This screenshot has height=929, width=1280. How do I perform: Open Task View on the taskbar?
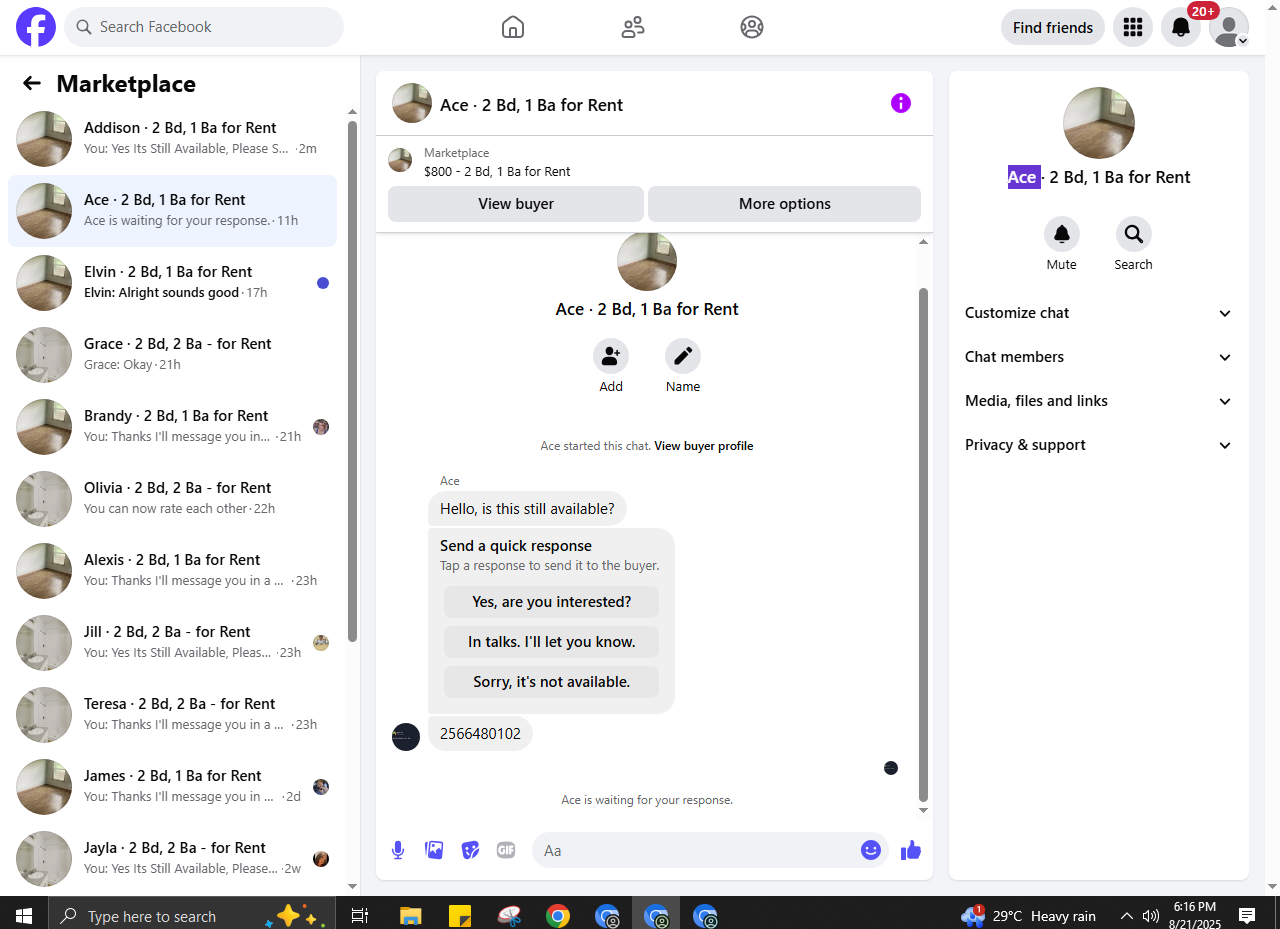pyautogui.click(x=360, y=915)
